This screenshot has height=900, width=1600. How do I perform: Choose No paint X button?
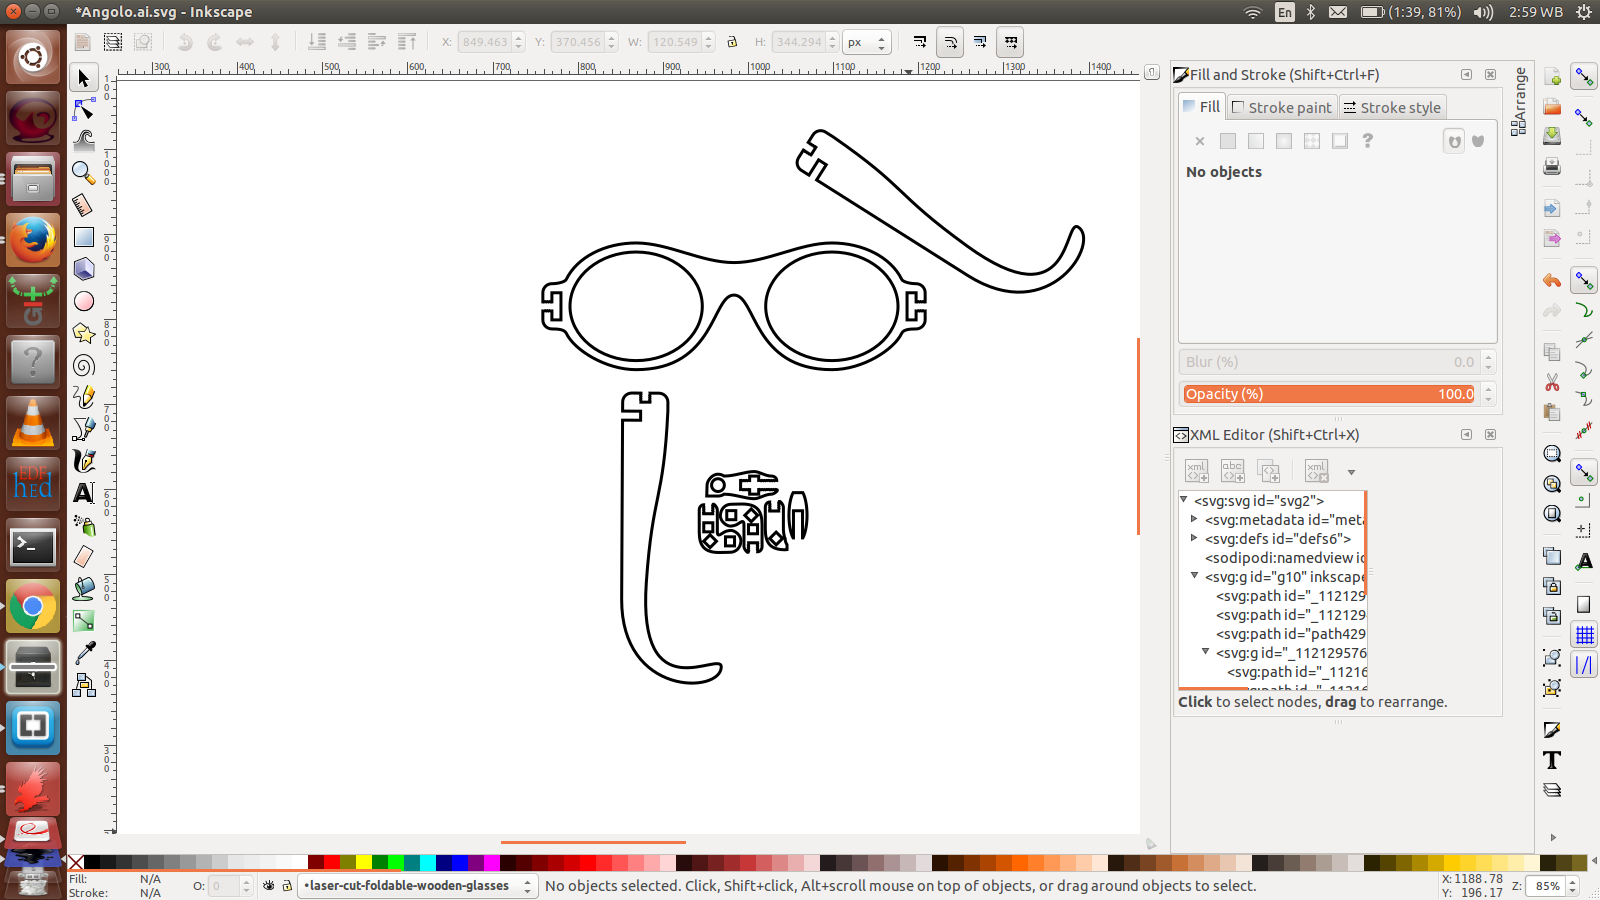tap(1200, 141)
